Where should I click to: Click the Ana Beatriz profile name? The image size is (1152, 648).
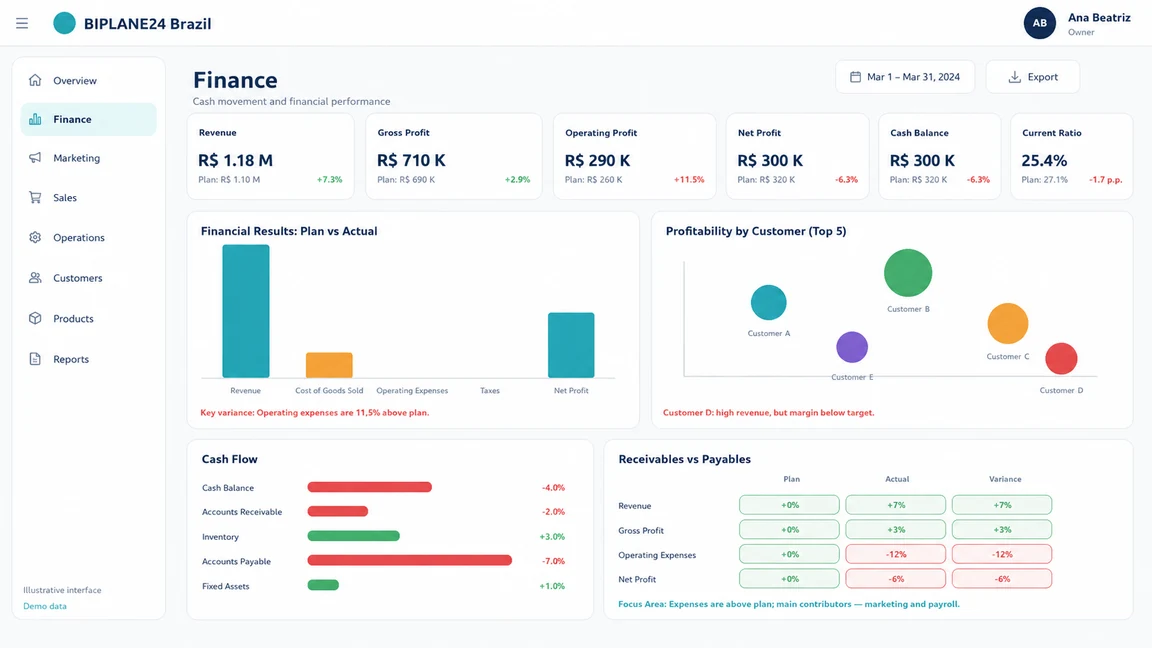pyautogui.click(x=1099, y=18)
